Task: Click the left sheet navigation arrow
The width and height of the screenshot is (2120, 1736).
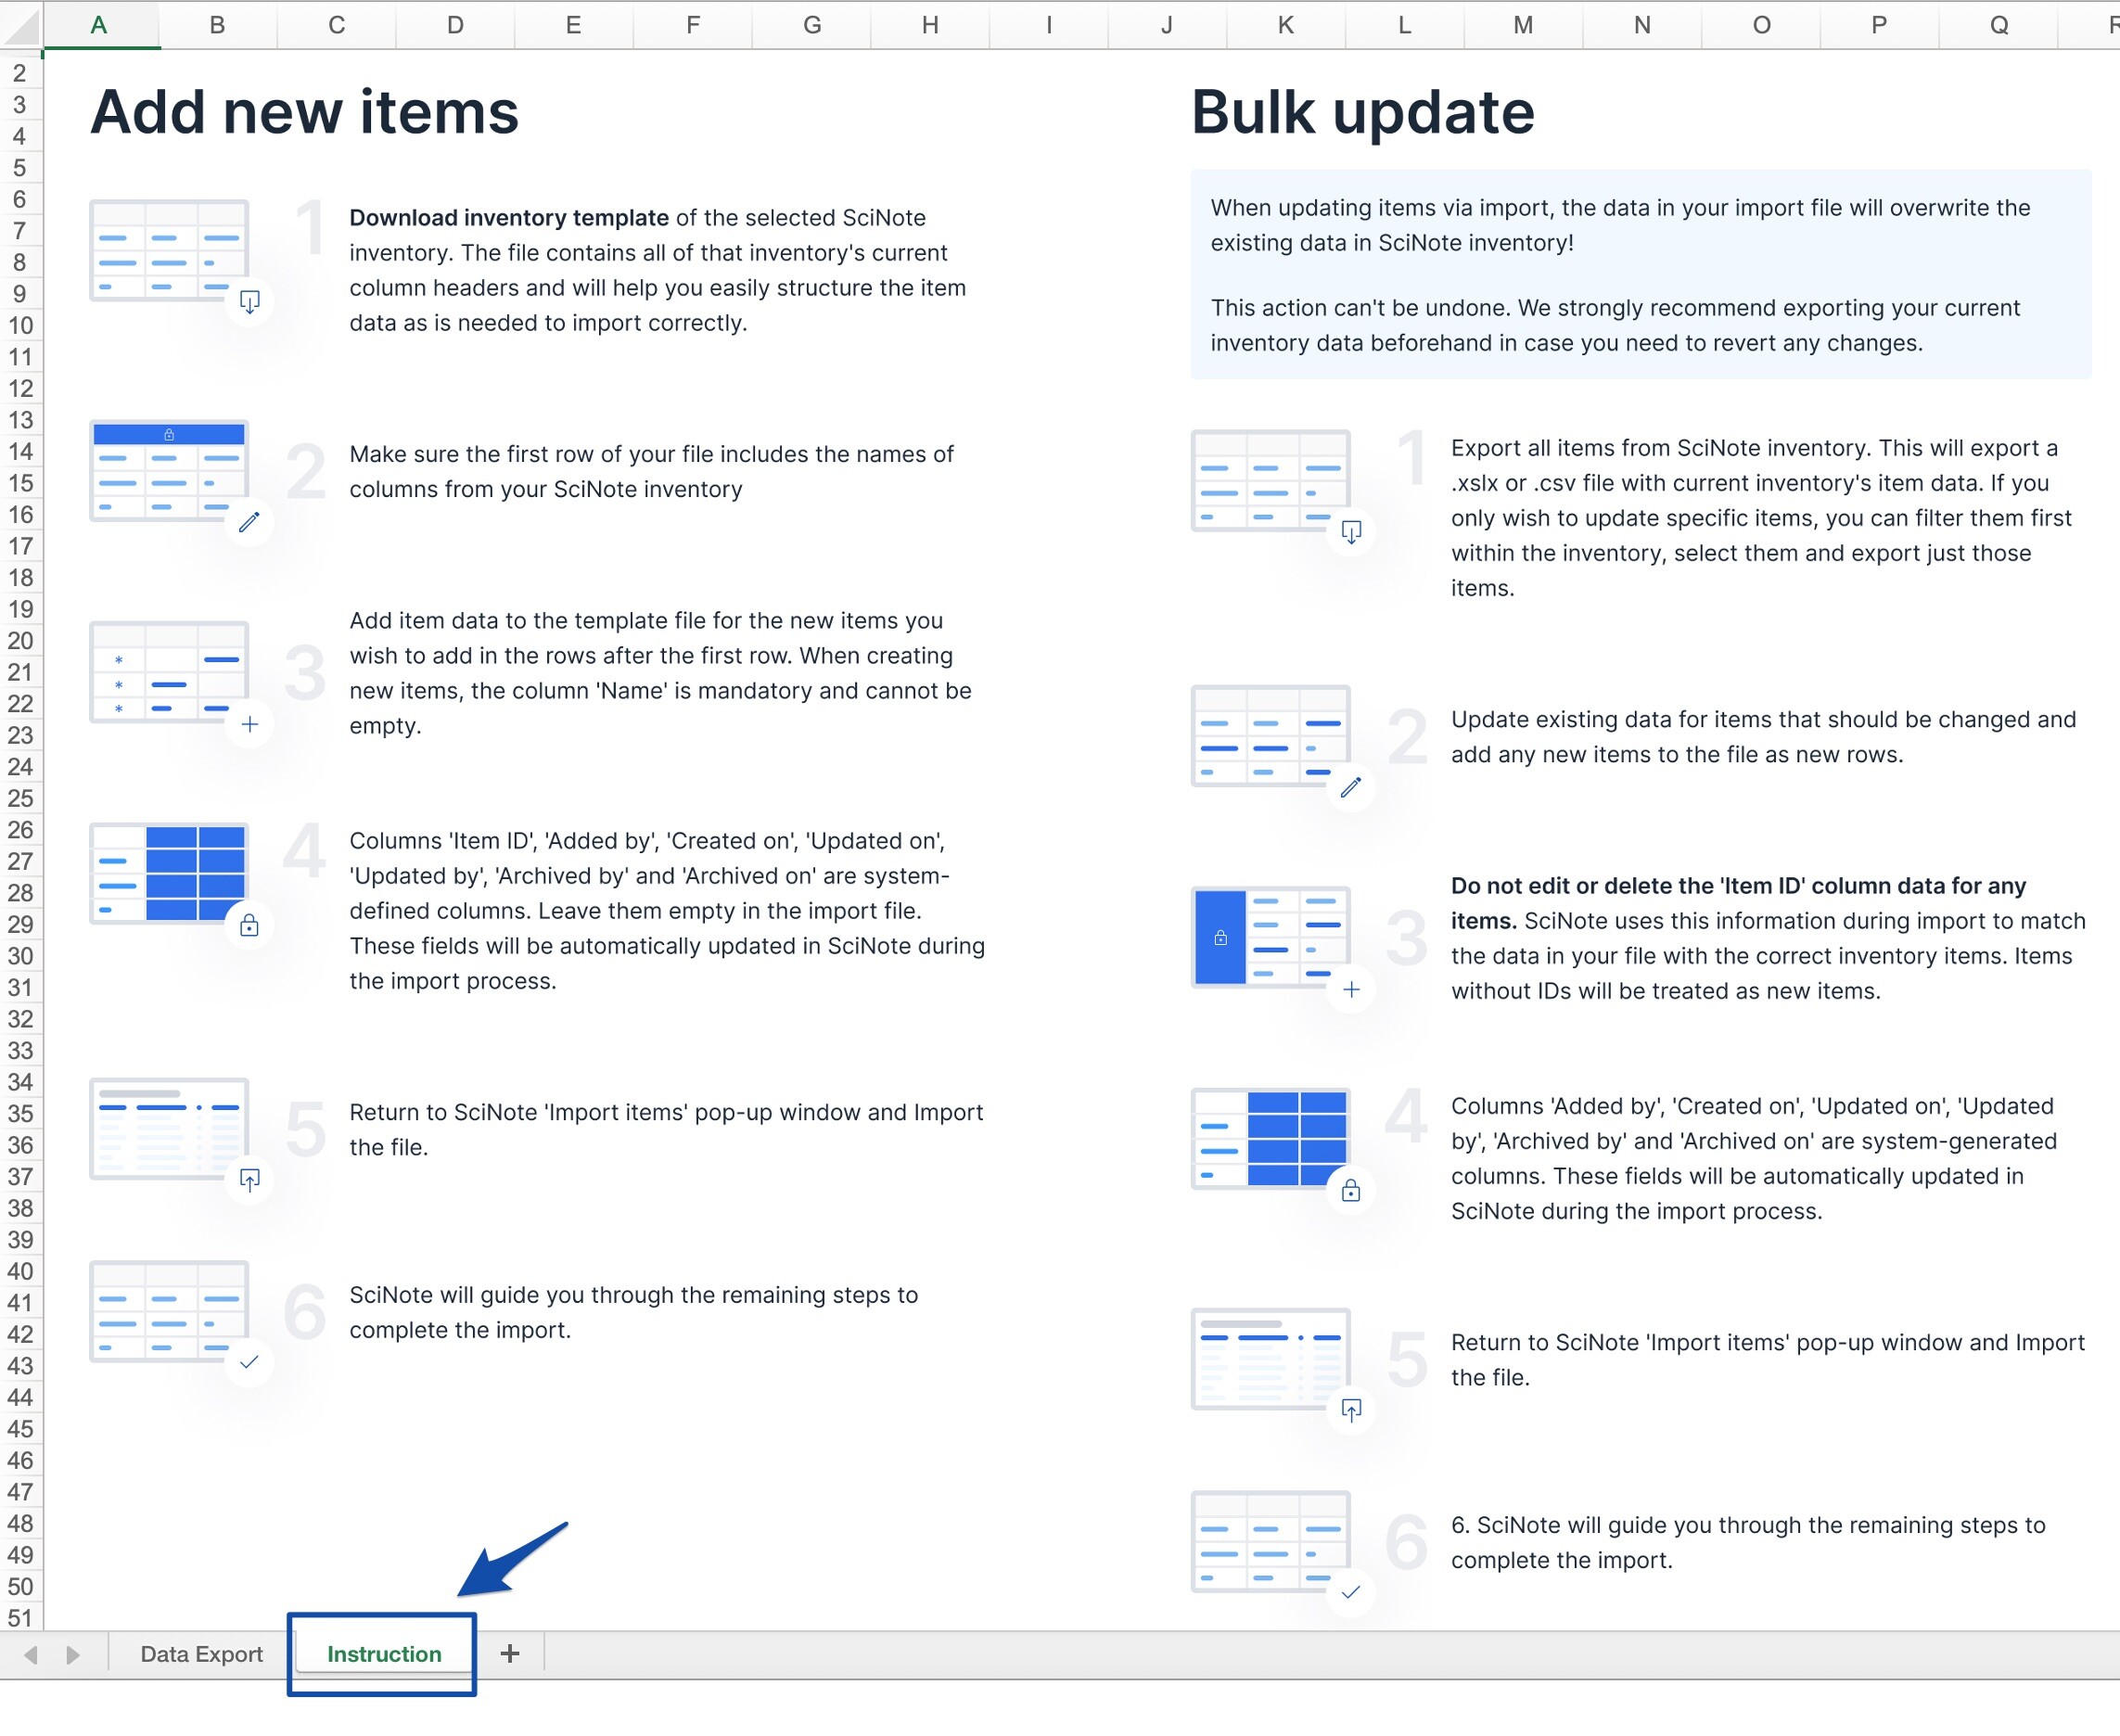Action: tap(32, 1654)
